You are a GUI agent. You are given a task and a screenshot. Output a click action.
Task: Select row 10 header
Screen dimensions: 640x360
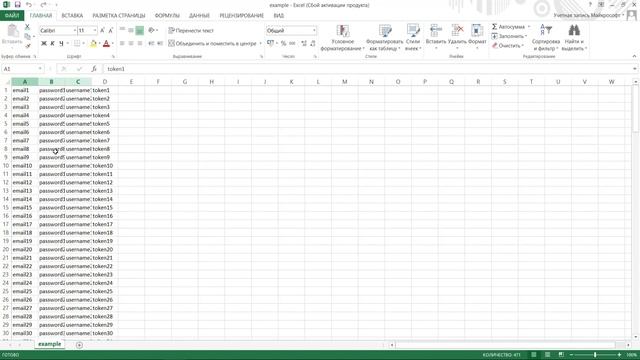(6, 166)
